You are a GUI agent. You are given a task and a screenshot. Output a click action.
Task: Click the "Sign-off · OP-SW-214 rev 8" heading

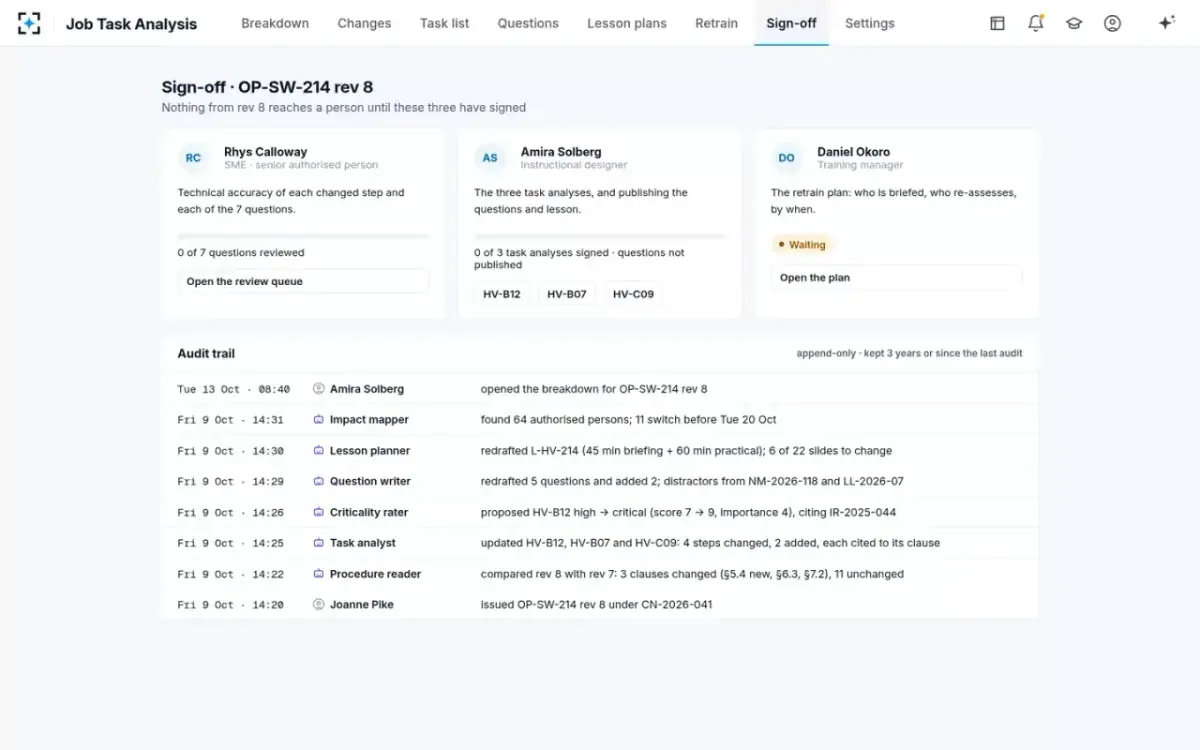(267, 88)
